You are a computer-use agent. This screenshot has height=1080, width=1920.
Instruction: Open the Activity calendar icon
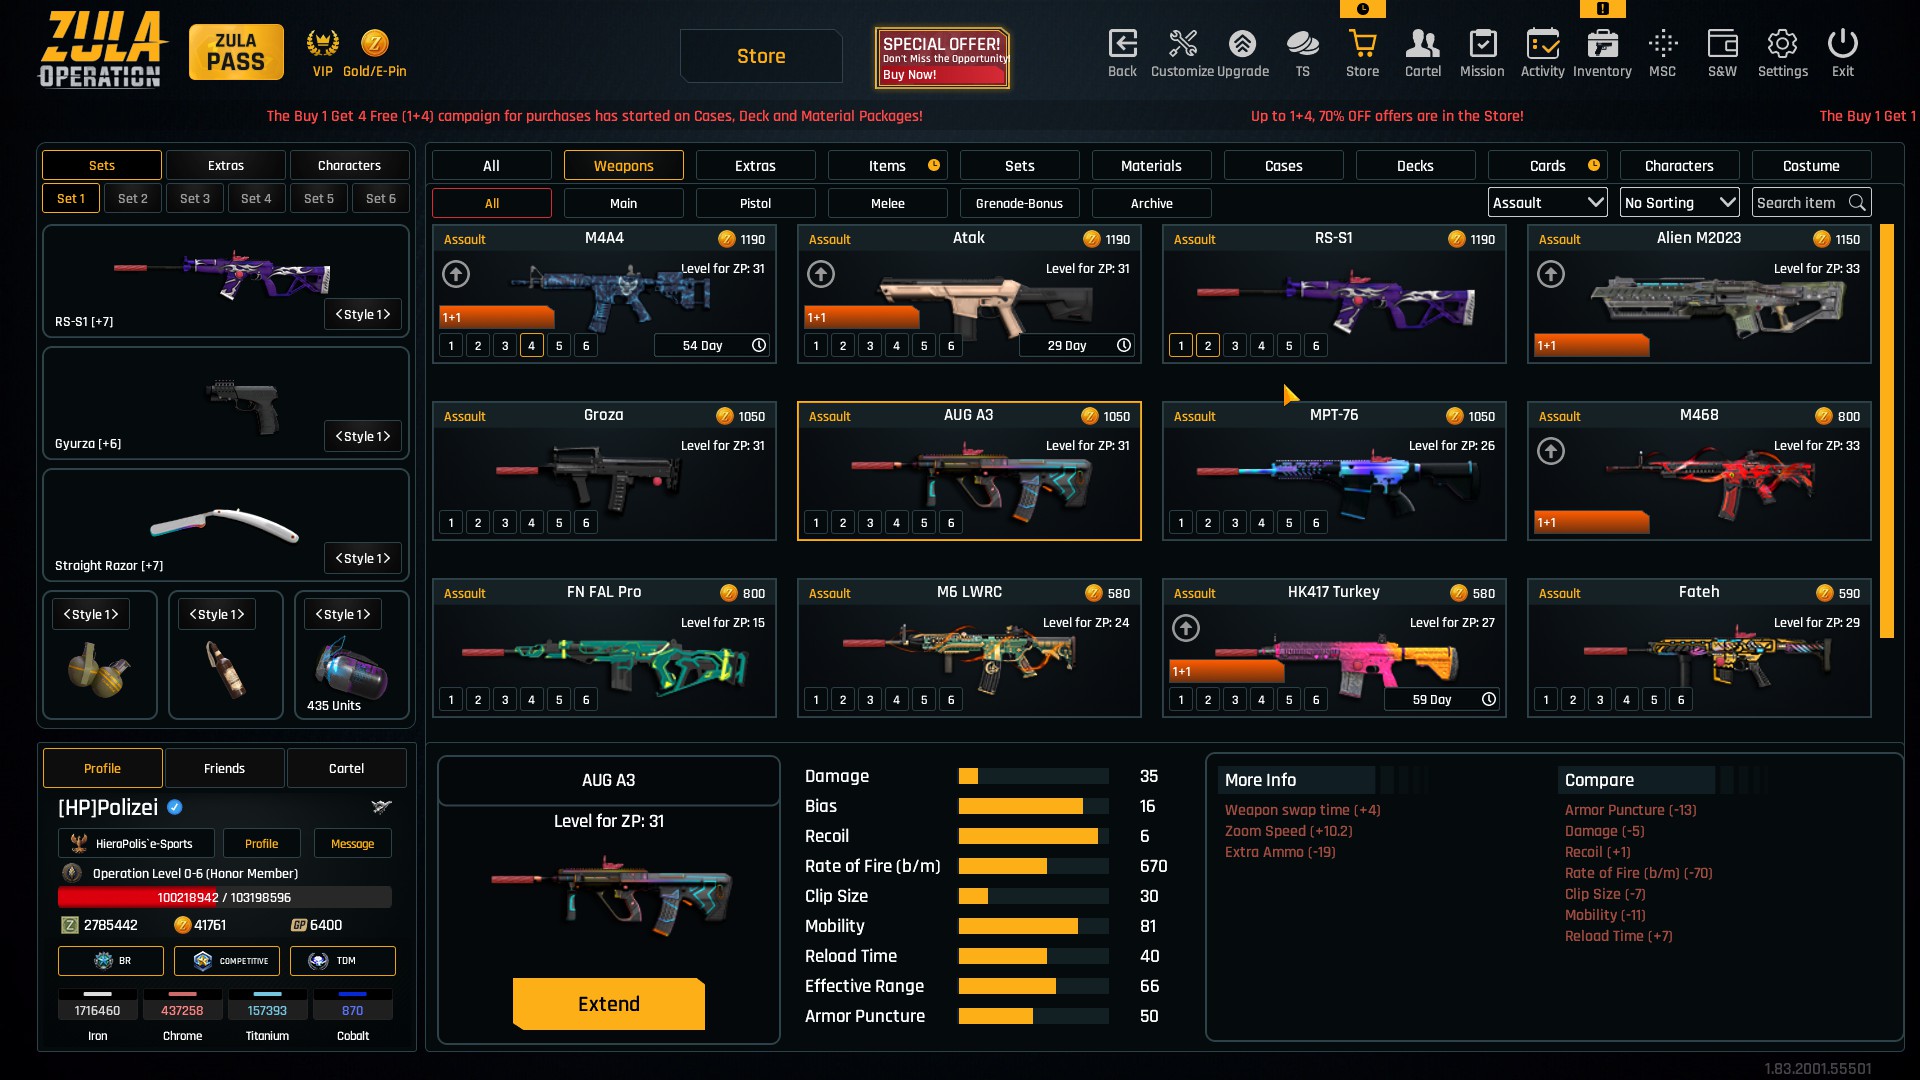click(1542, 44)
